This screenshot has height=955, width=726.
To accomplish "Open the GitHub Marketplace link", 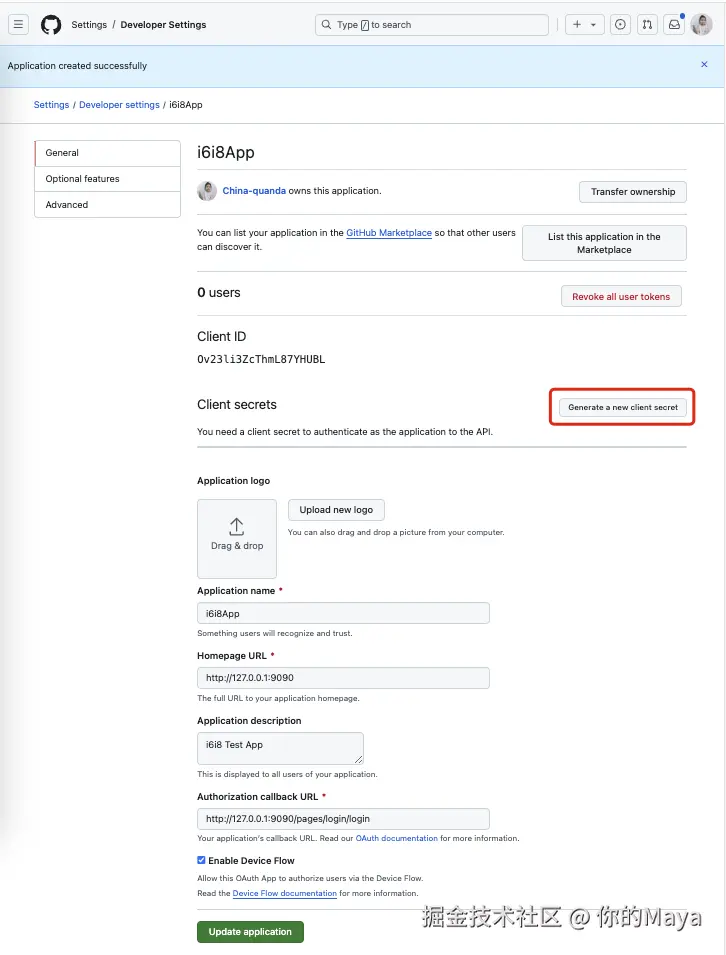I will (389, 233).
